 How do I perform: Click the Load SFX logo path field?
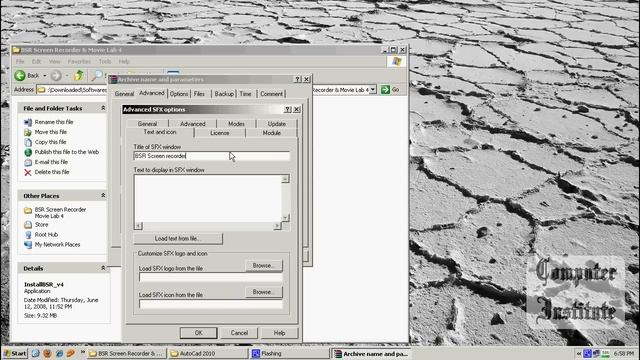[x=211, y=278]
